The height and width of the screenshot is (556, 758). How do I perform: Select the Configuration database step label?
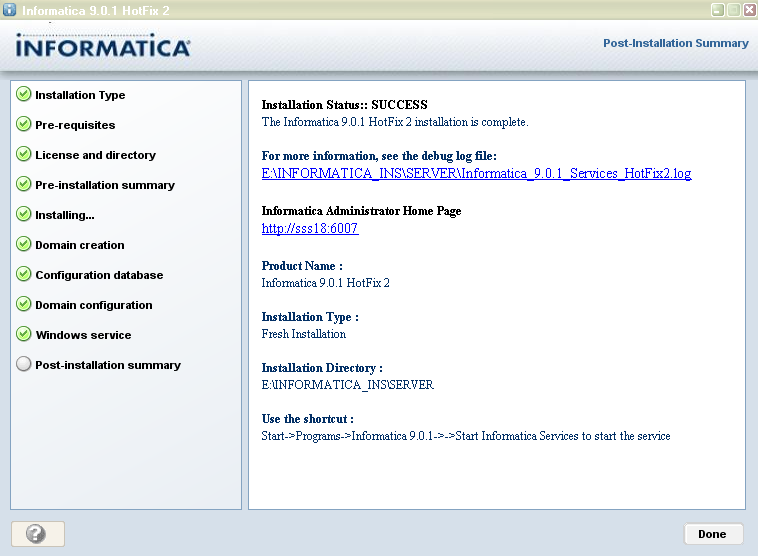click(99, 275)
